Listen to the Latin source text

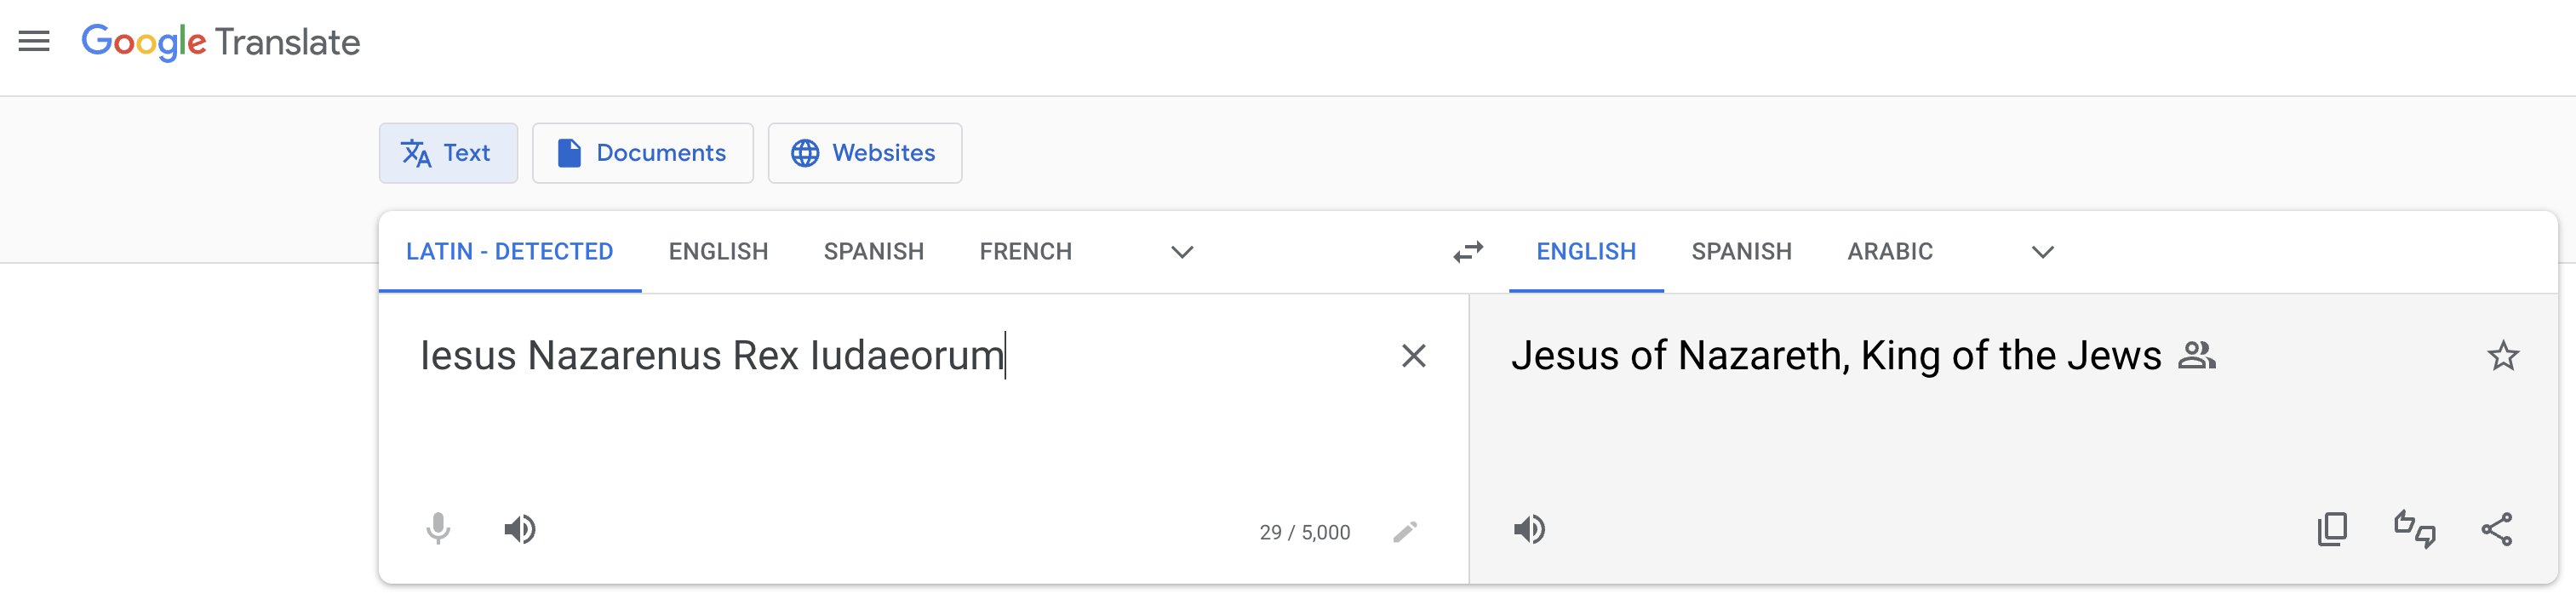(520, 529)
